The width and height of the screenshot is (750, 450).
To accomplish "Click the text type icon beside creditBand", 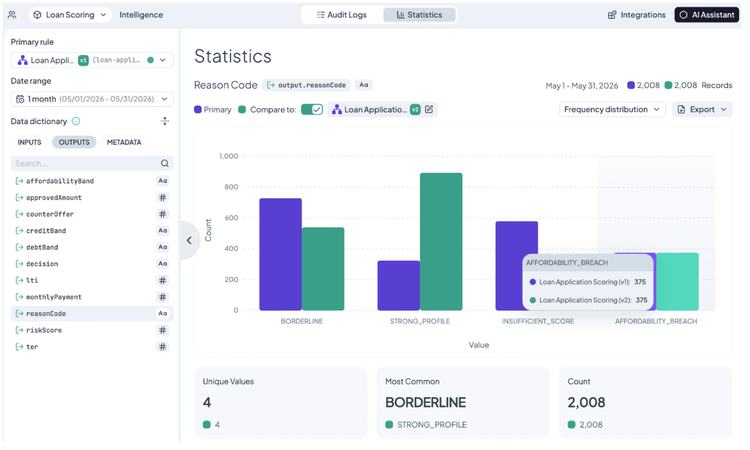I will [x=163, y=231].
